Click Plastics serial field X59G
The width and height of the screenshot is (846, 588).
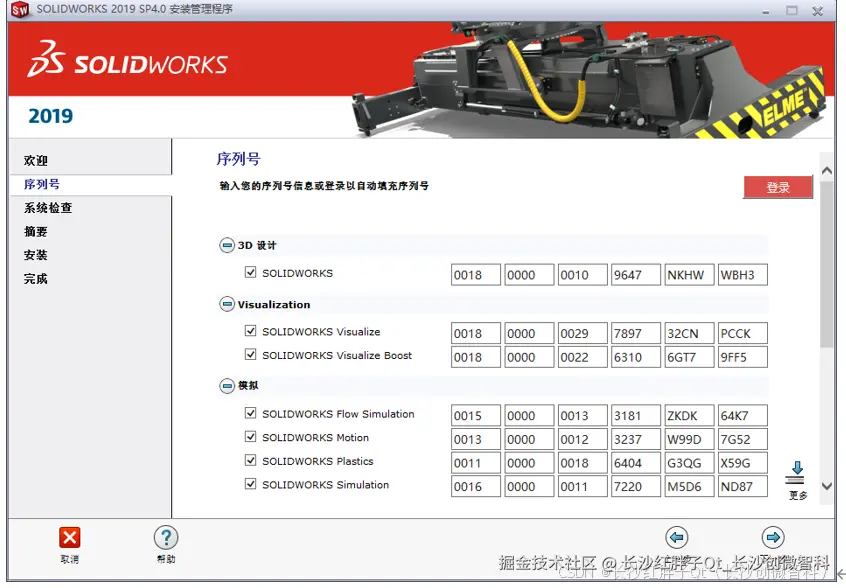[x=743, y=463]
